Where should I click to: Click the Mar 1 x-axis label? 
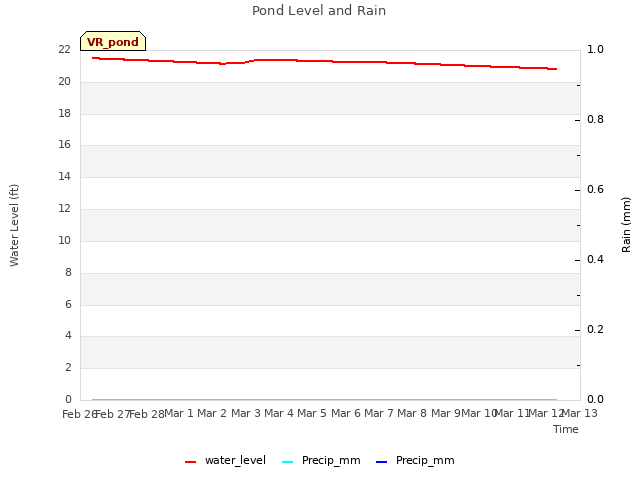[x=178, y=413]
